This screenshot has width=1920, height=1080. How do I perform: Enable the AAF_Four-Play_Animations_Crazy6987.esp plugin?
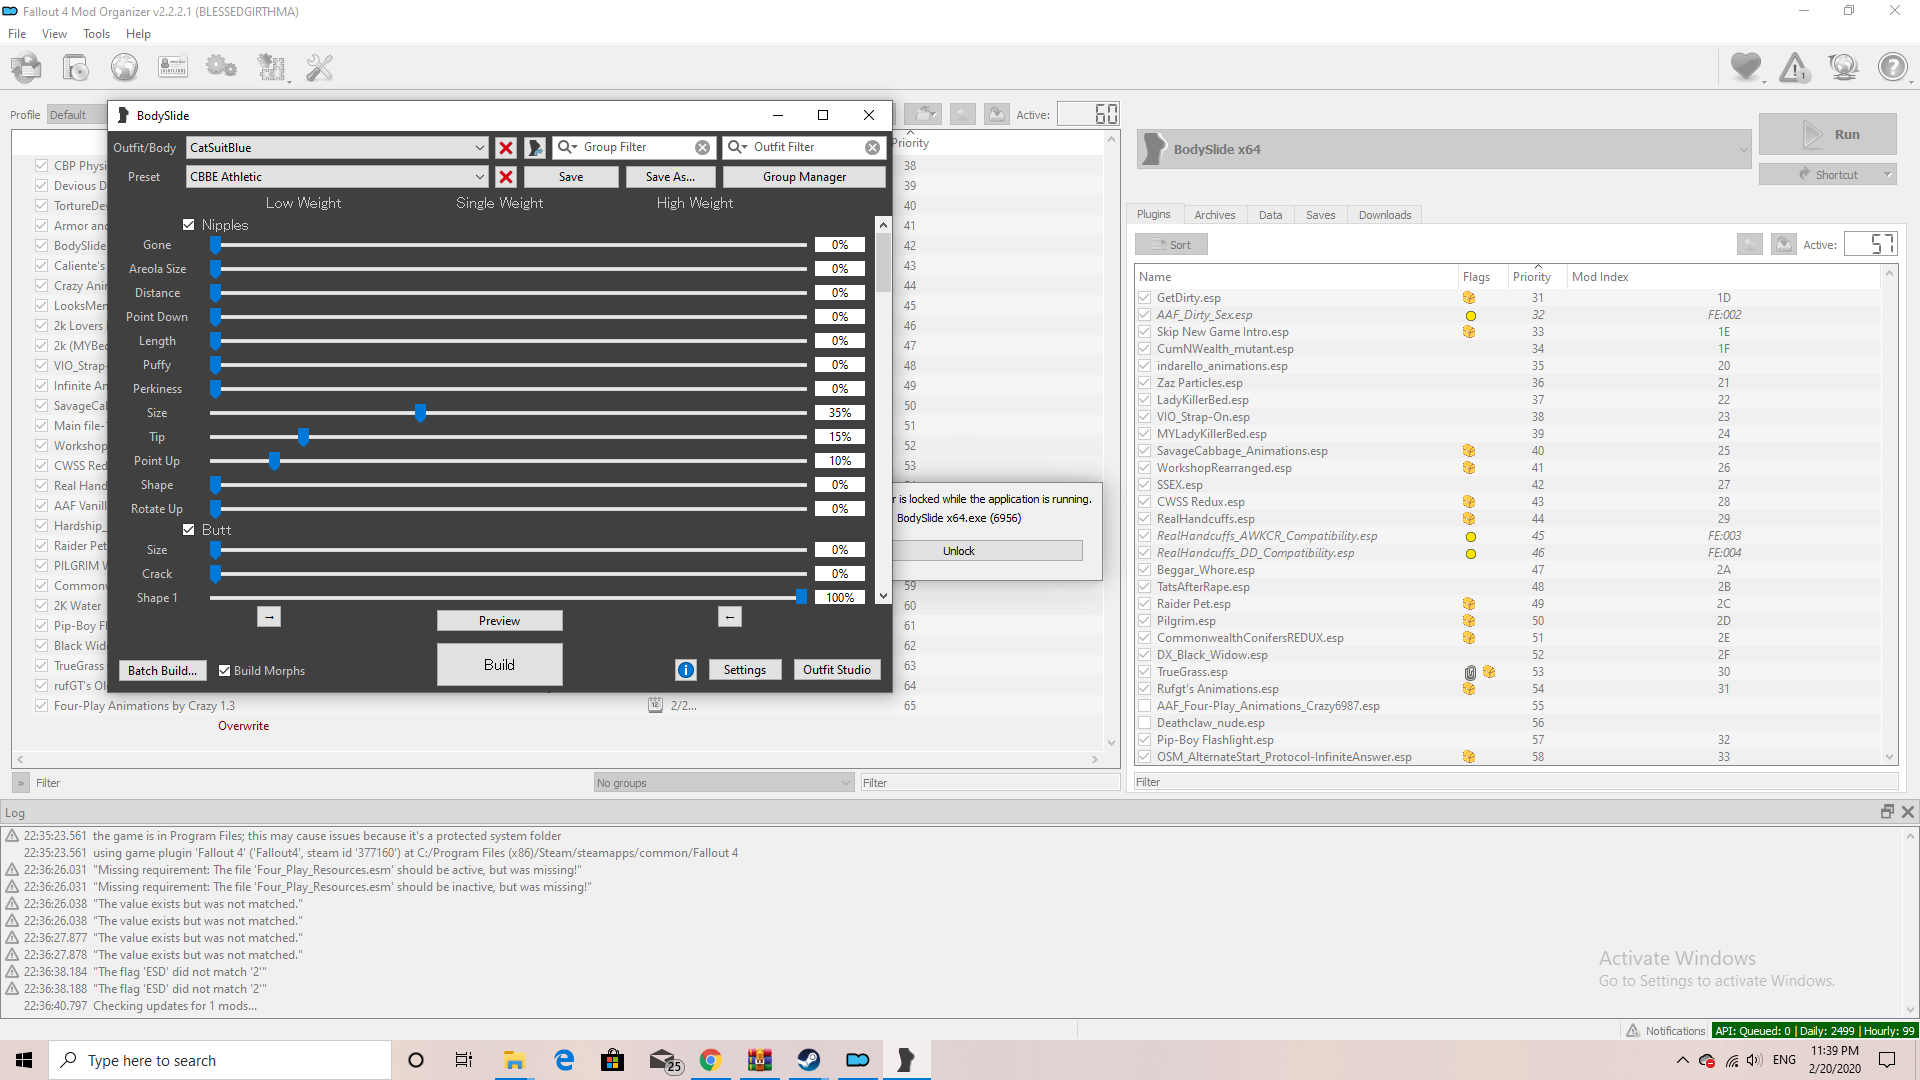pyautogui.click(x=1144, y=706)
